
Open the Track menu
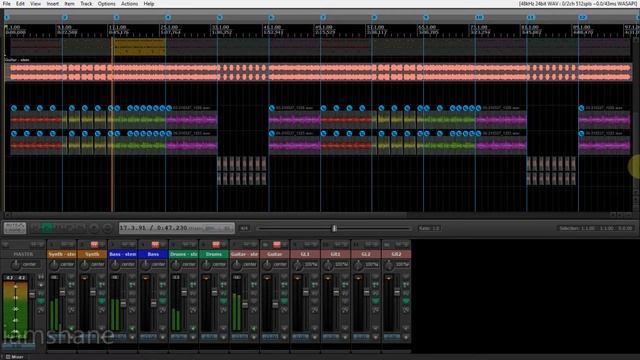coord(86,4)
